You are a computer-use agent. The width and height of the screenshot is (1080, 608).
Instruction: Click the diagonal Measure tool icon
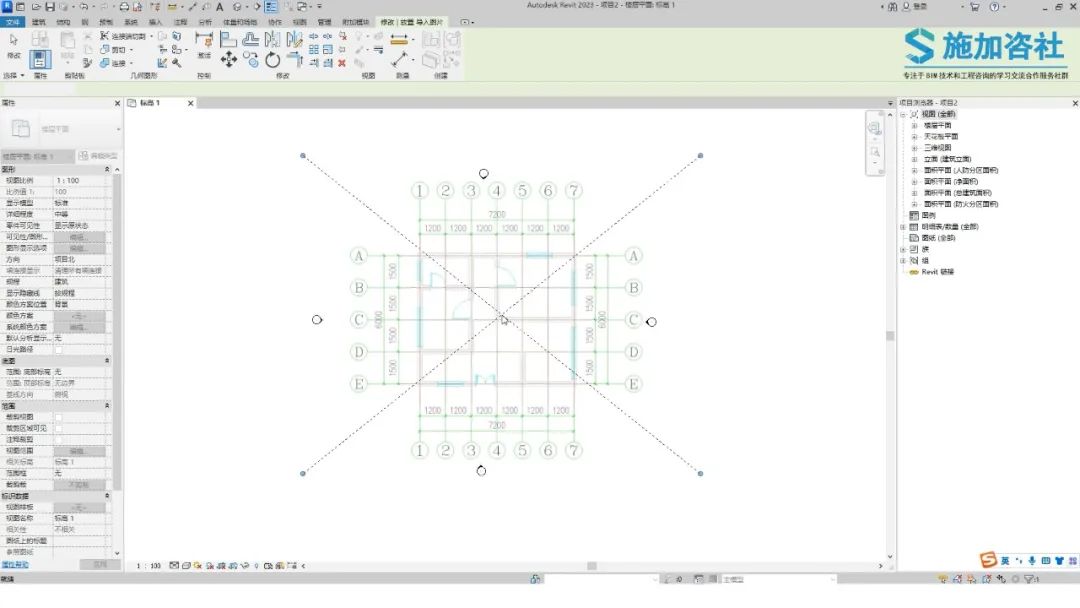399,59
